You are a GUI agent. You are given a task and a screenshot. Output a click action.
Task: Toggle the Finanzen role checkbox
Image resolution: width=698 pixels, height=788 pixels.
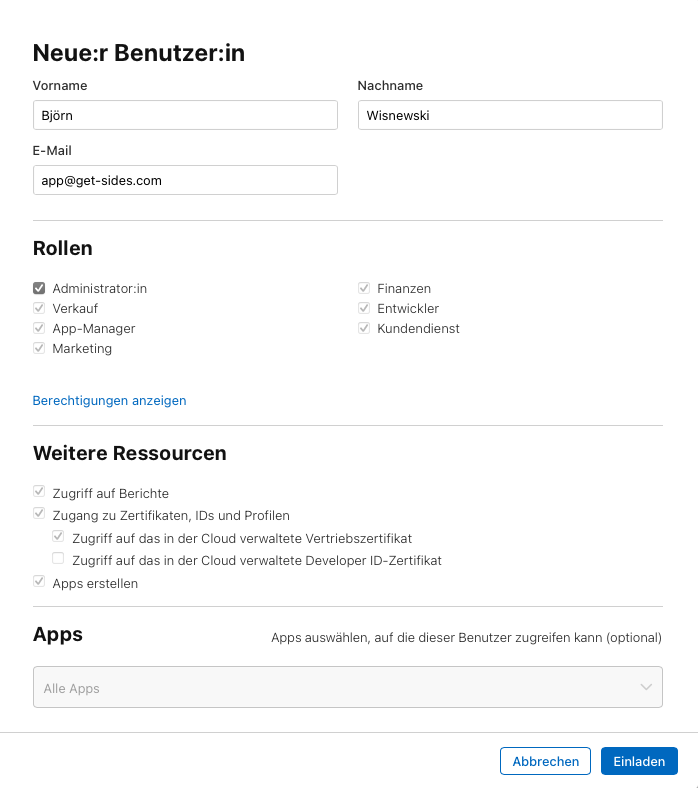pyautogui.click(x=364, y=288)
